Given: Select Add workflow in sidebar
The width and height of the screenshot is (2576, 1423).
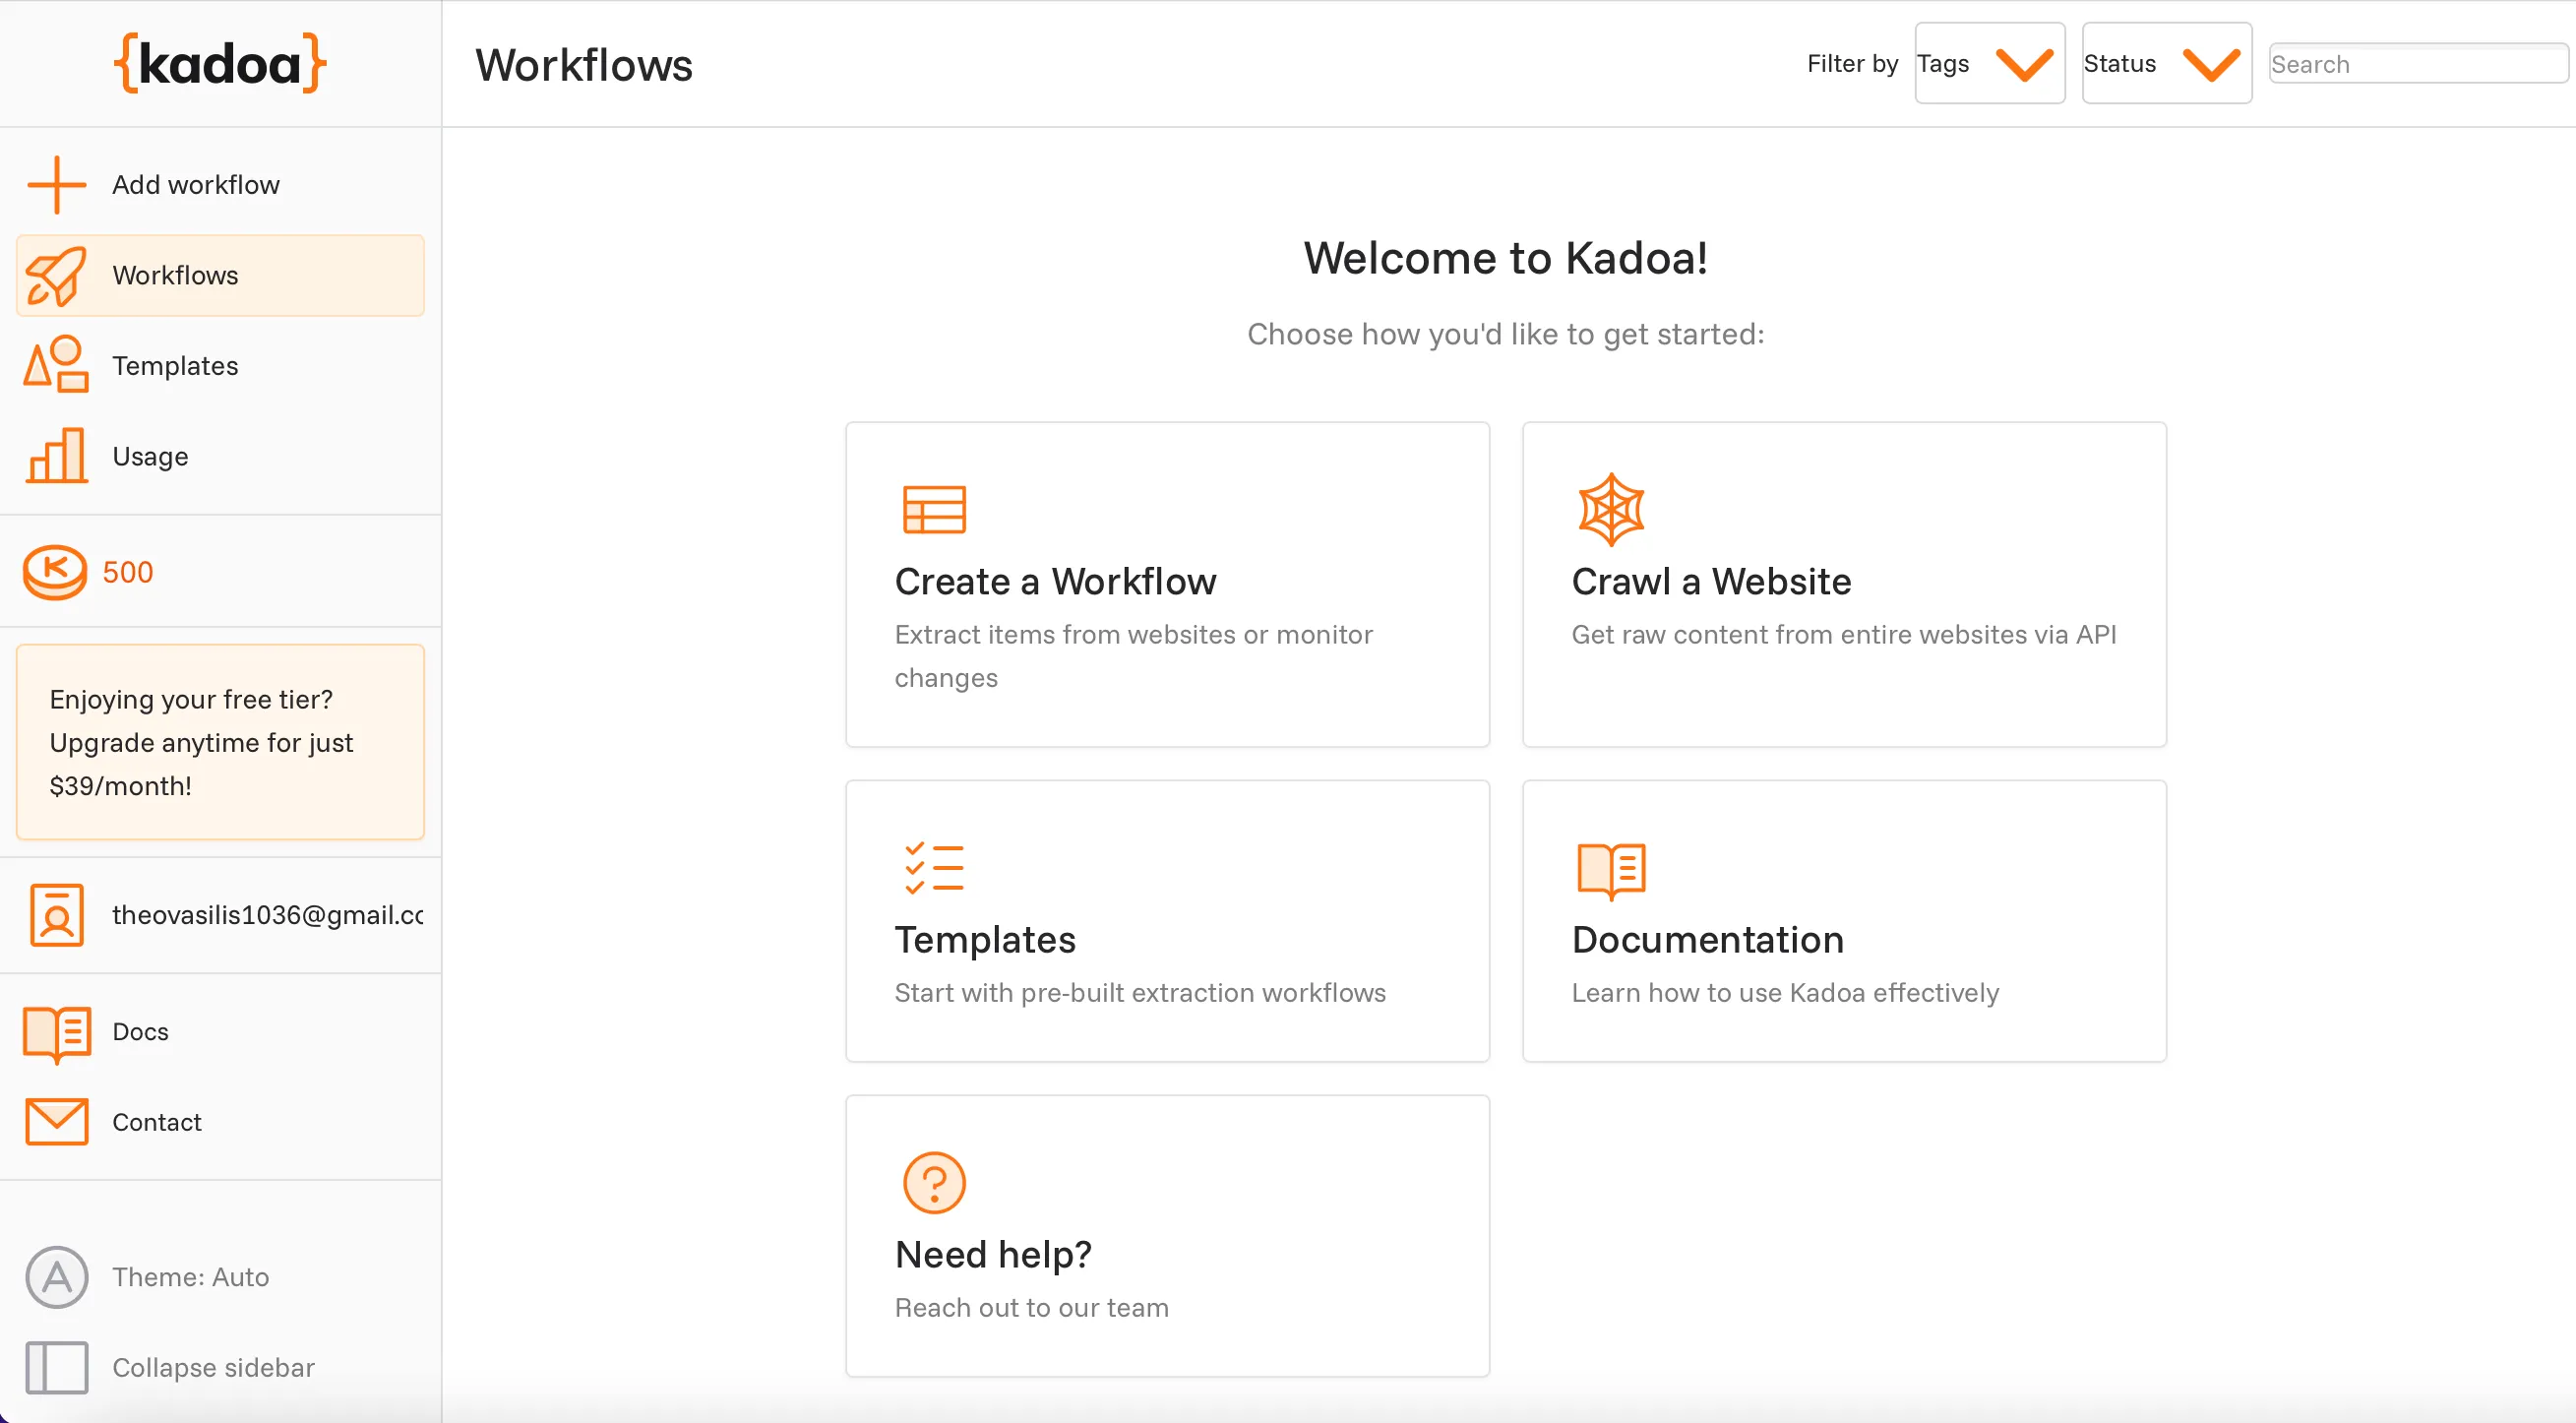Looking at the screenshot, I should click(220, 185).
